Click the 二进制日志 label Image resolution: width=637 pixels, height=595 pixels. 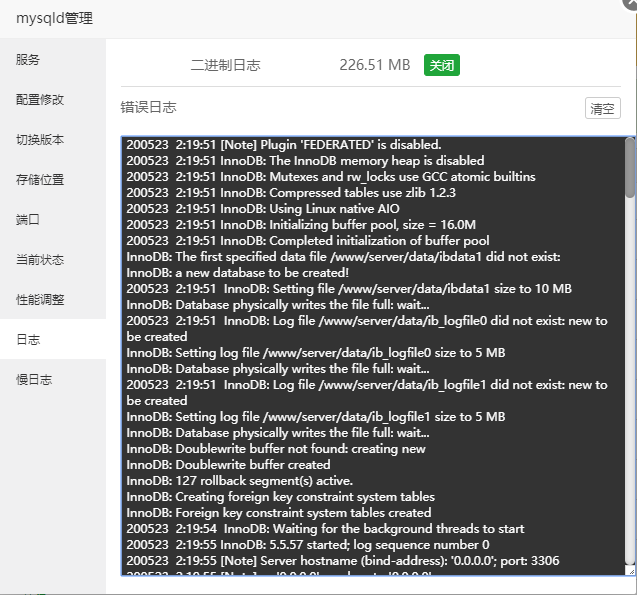225,65
